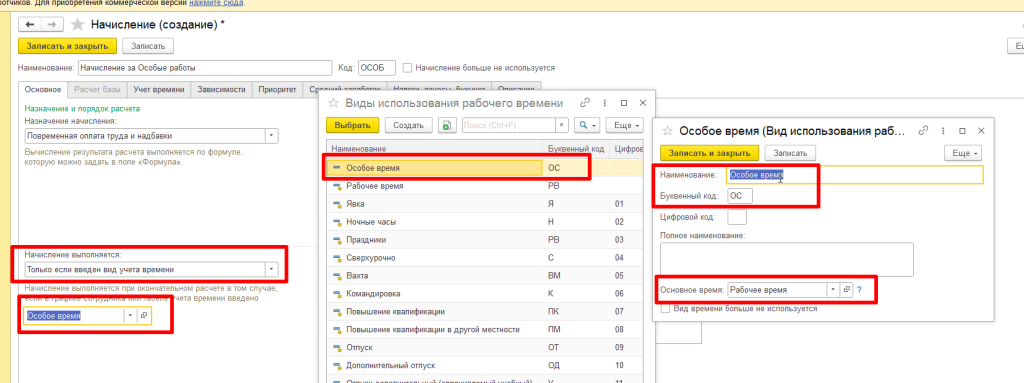Click Записать in Особое время window
This screenshot has height=383, width=1024.
pos(790,153)
